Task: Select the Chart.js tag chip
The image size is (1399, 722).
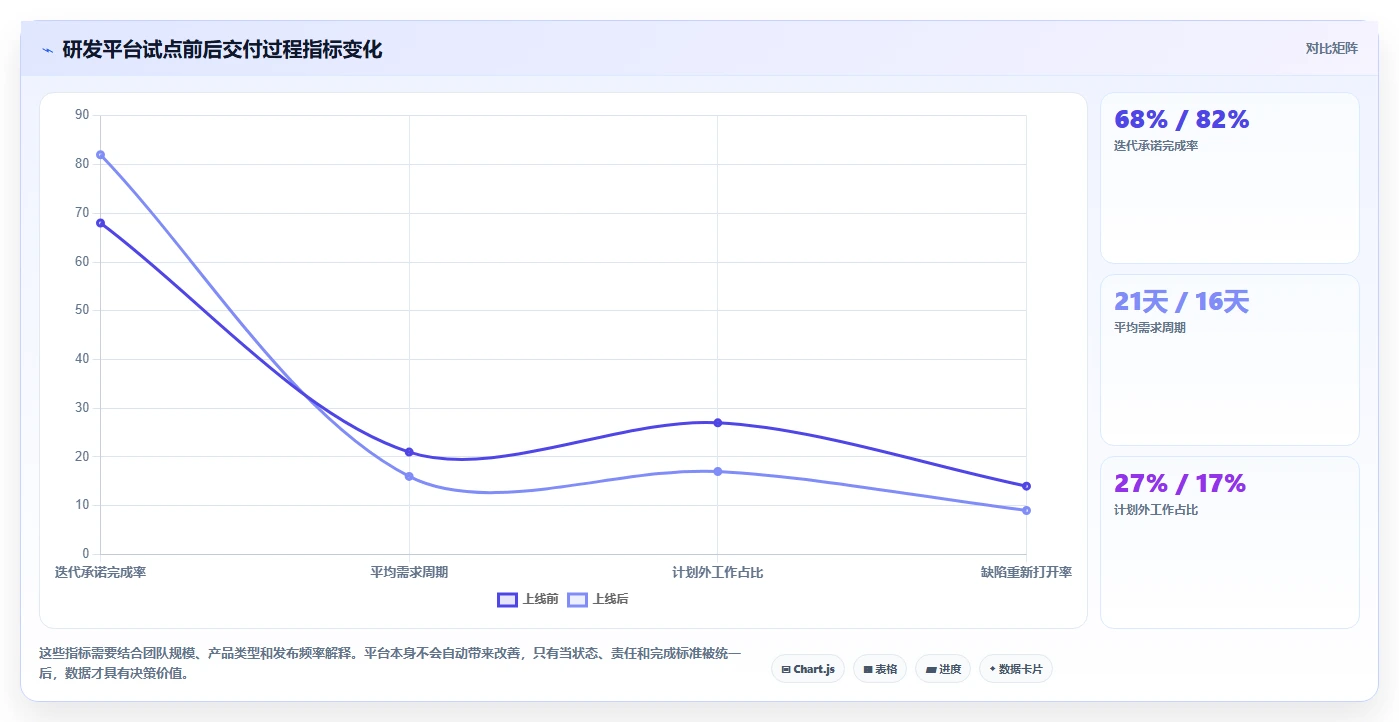Action: [808, 669]
